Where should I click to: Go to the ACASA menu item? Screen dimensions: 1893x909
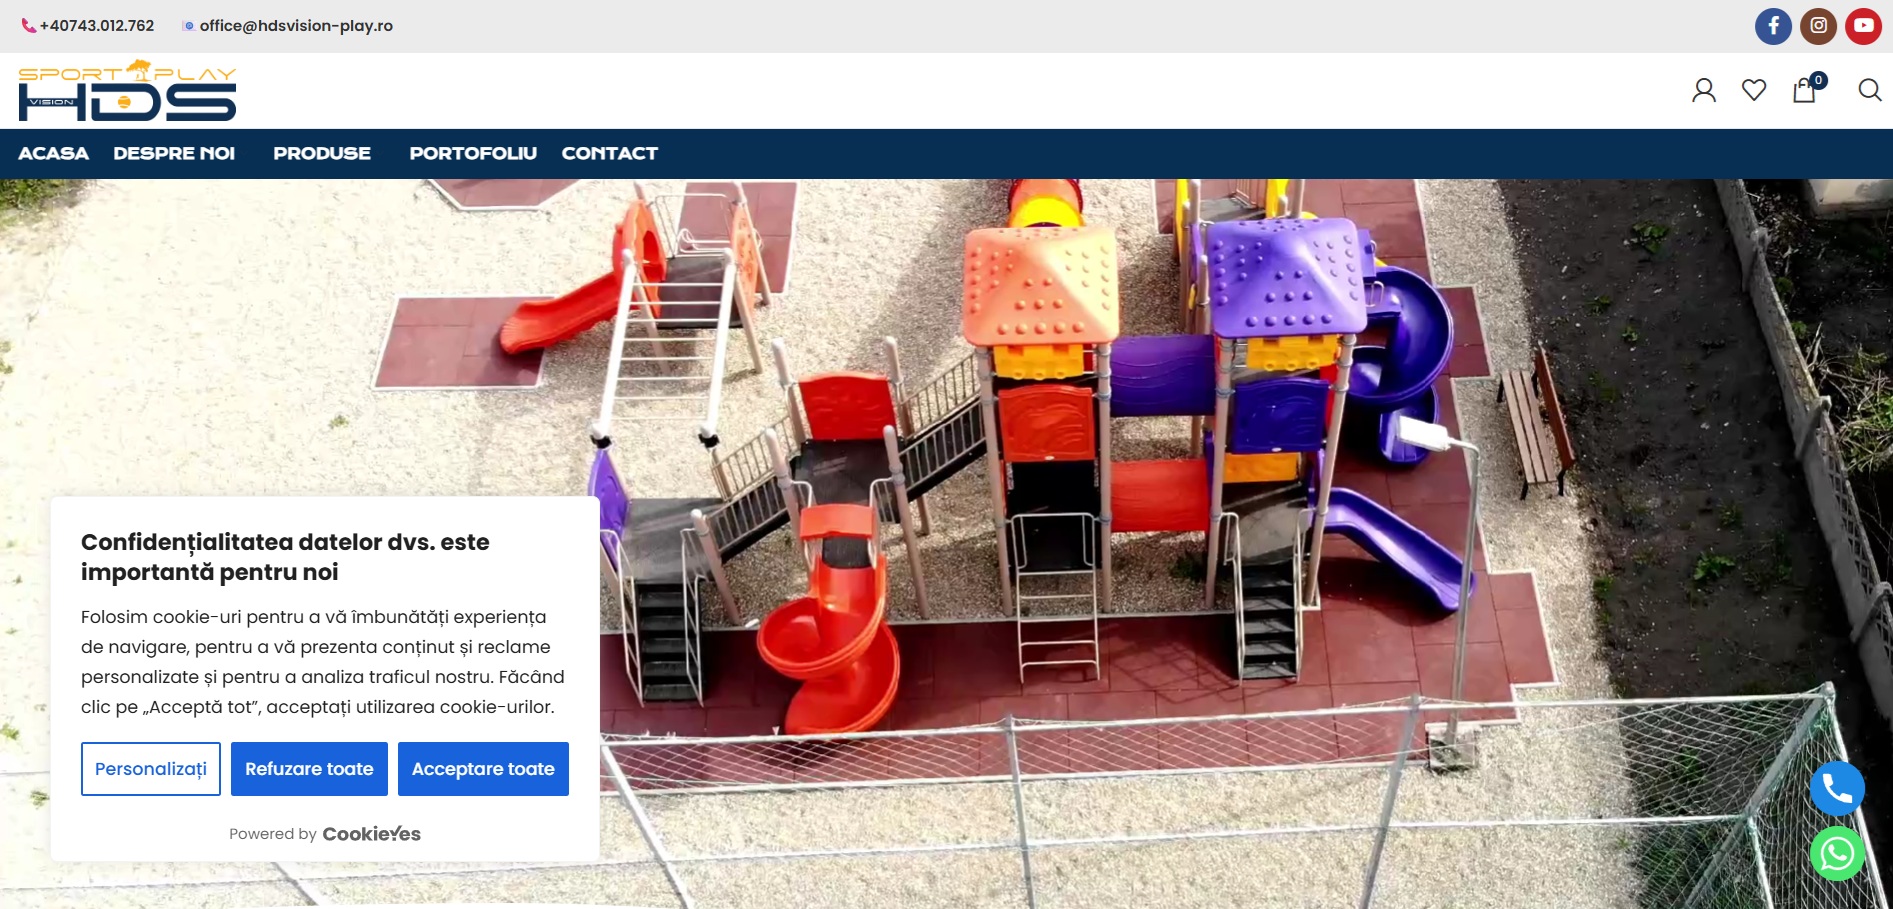click(x=54, y=153)
